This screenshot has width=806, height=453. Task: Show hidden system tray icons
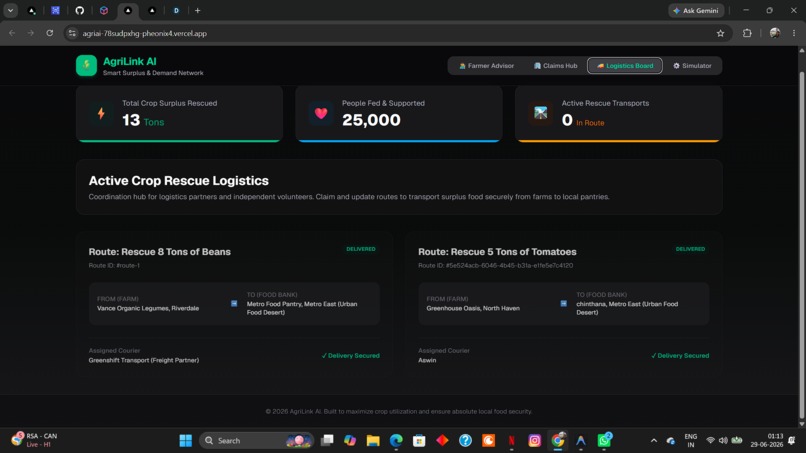[x=653, y=441]
